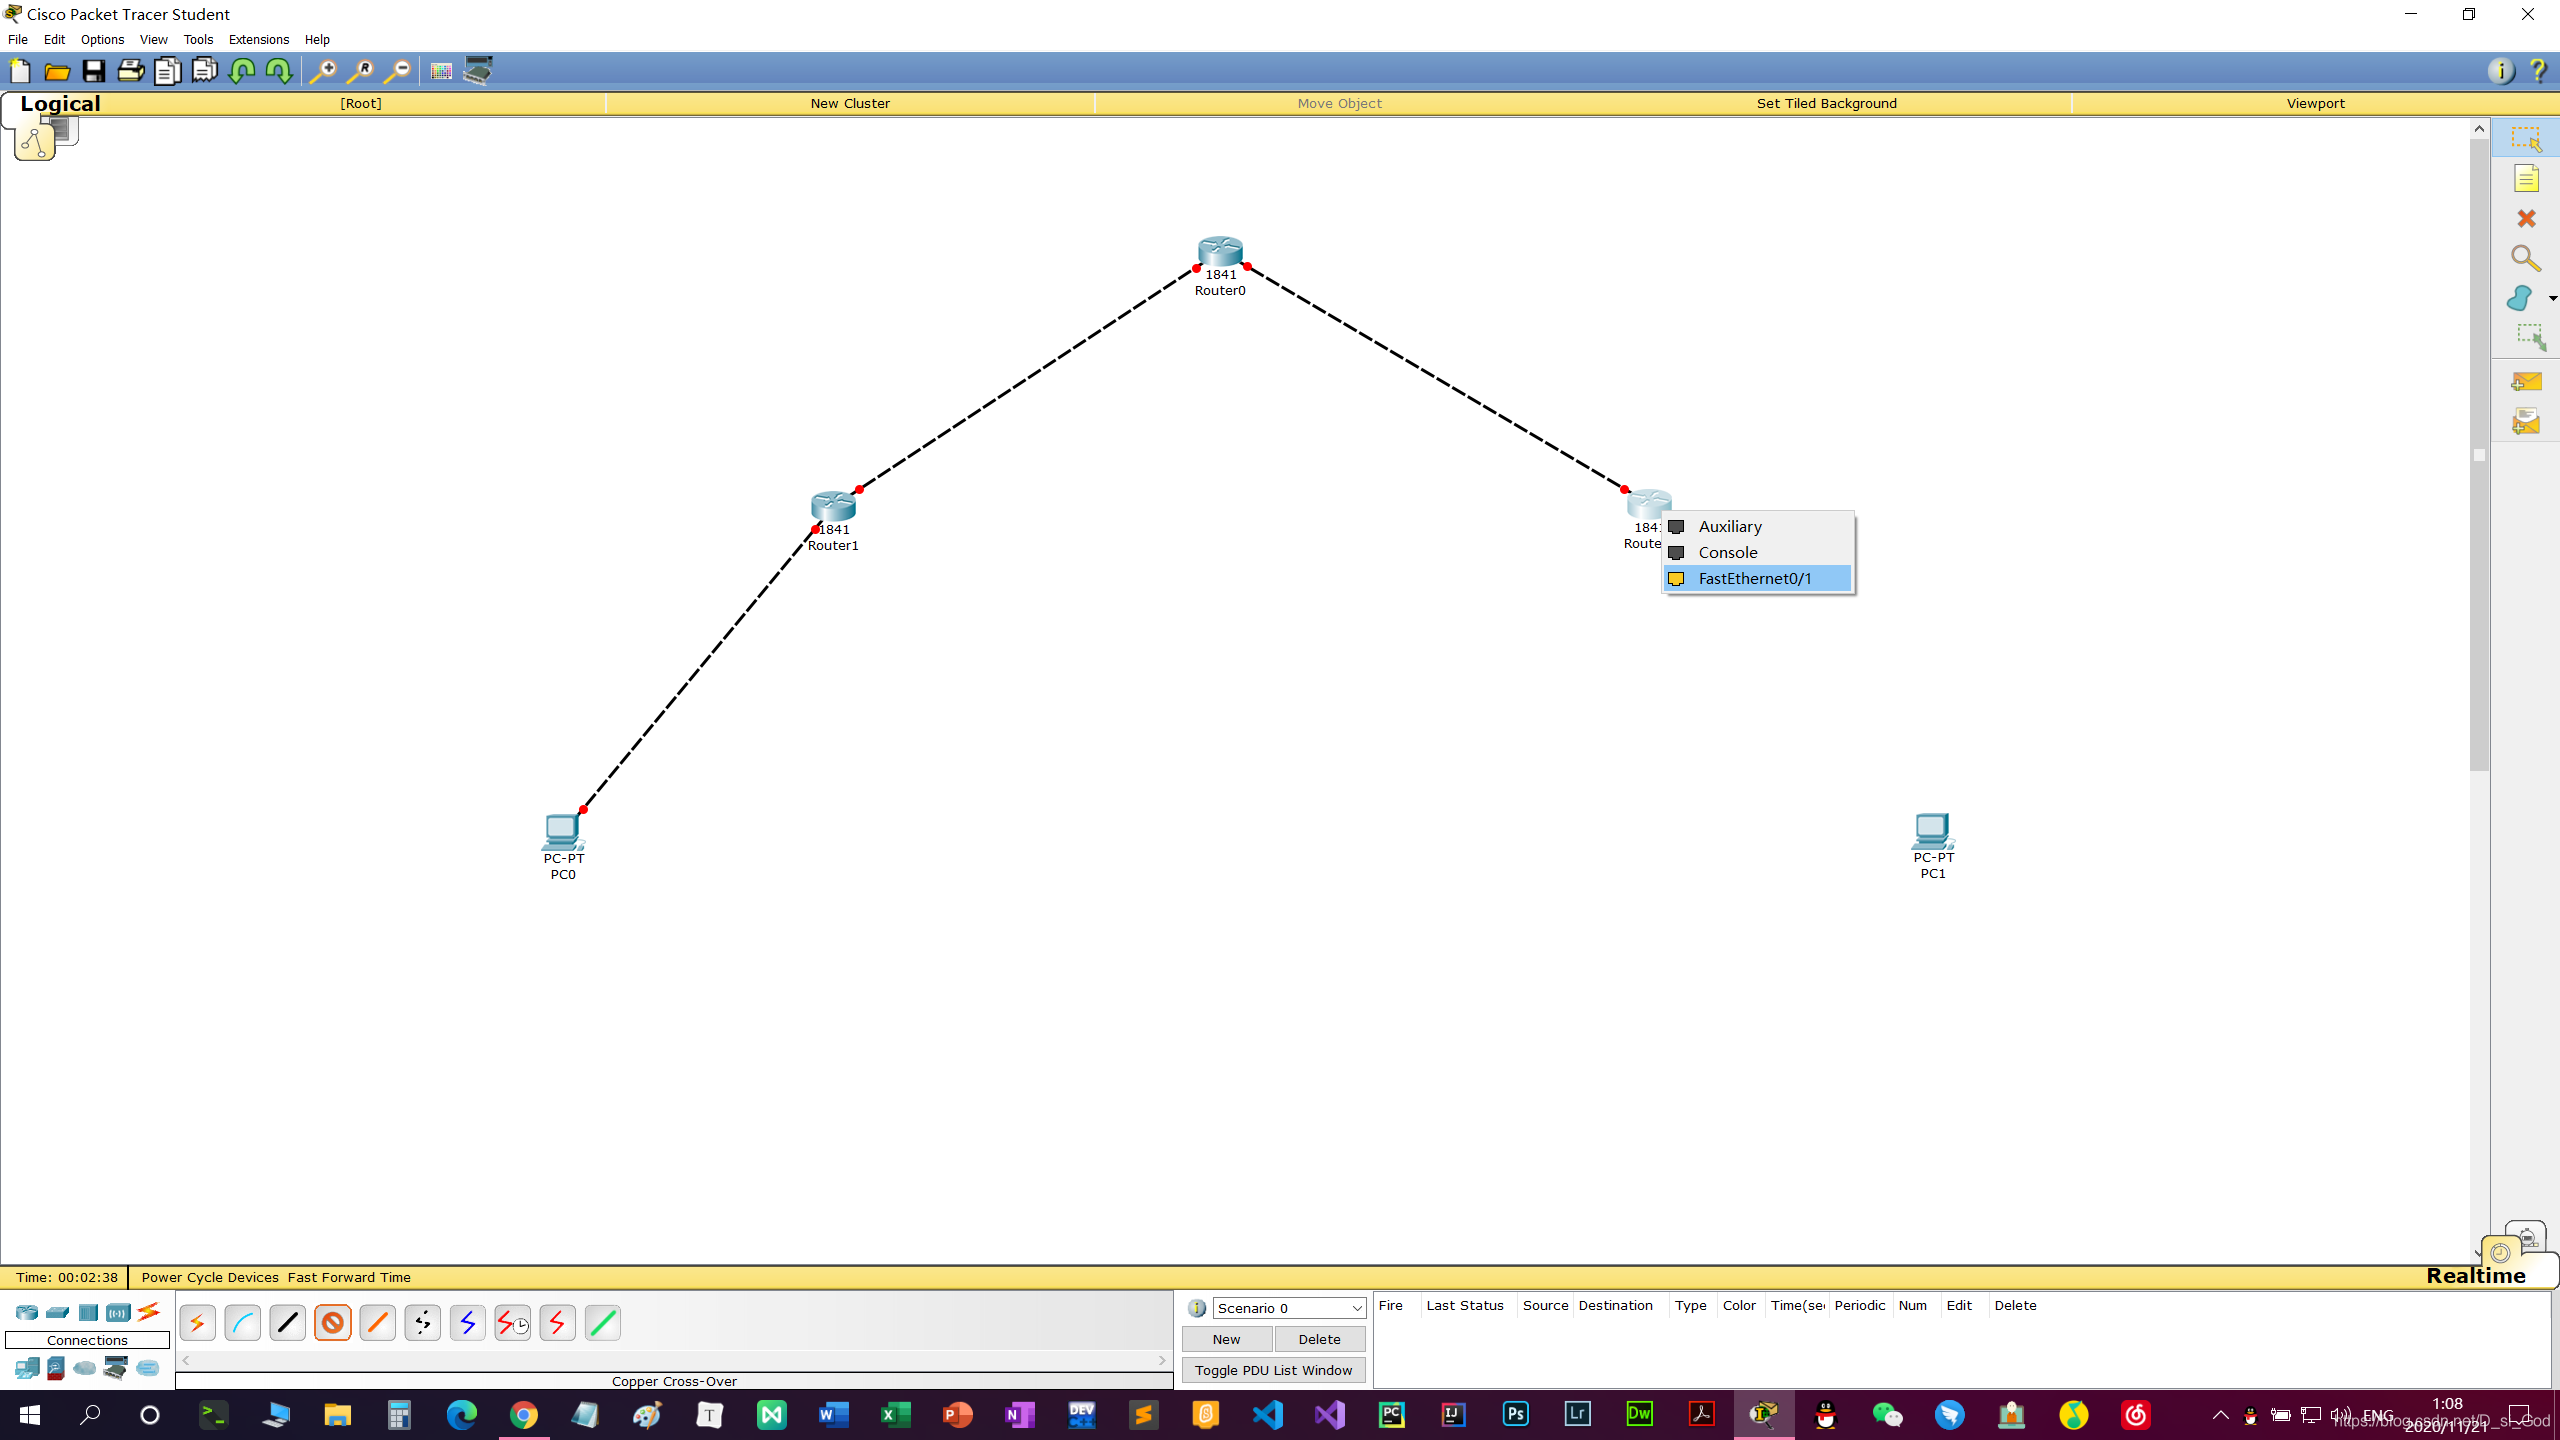Select Console in the port menu
2560x1440 pixels.
pyautogui.click(x=1727, y=552)
